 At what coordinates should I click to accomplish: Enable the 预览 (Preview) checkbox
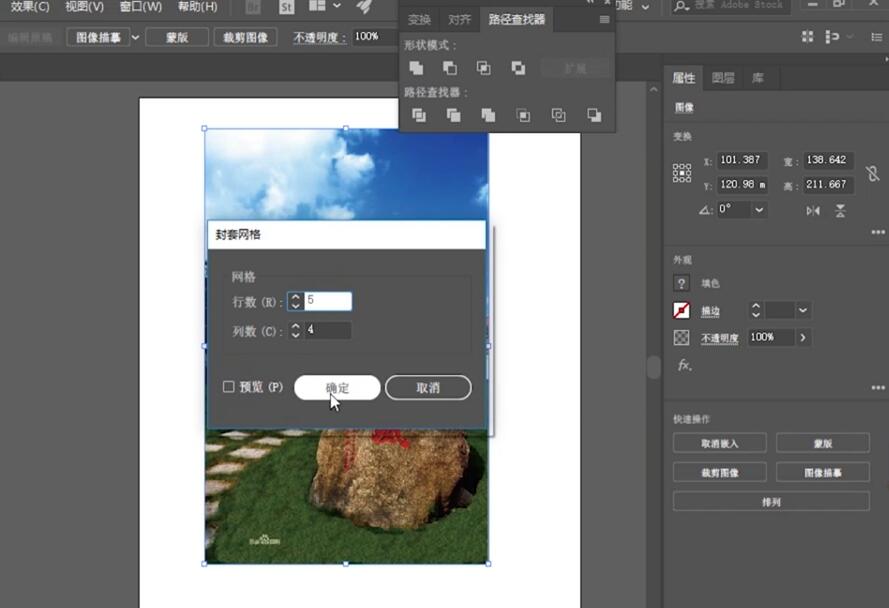(x=229, y=387)
